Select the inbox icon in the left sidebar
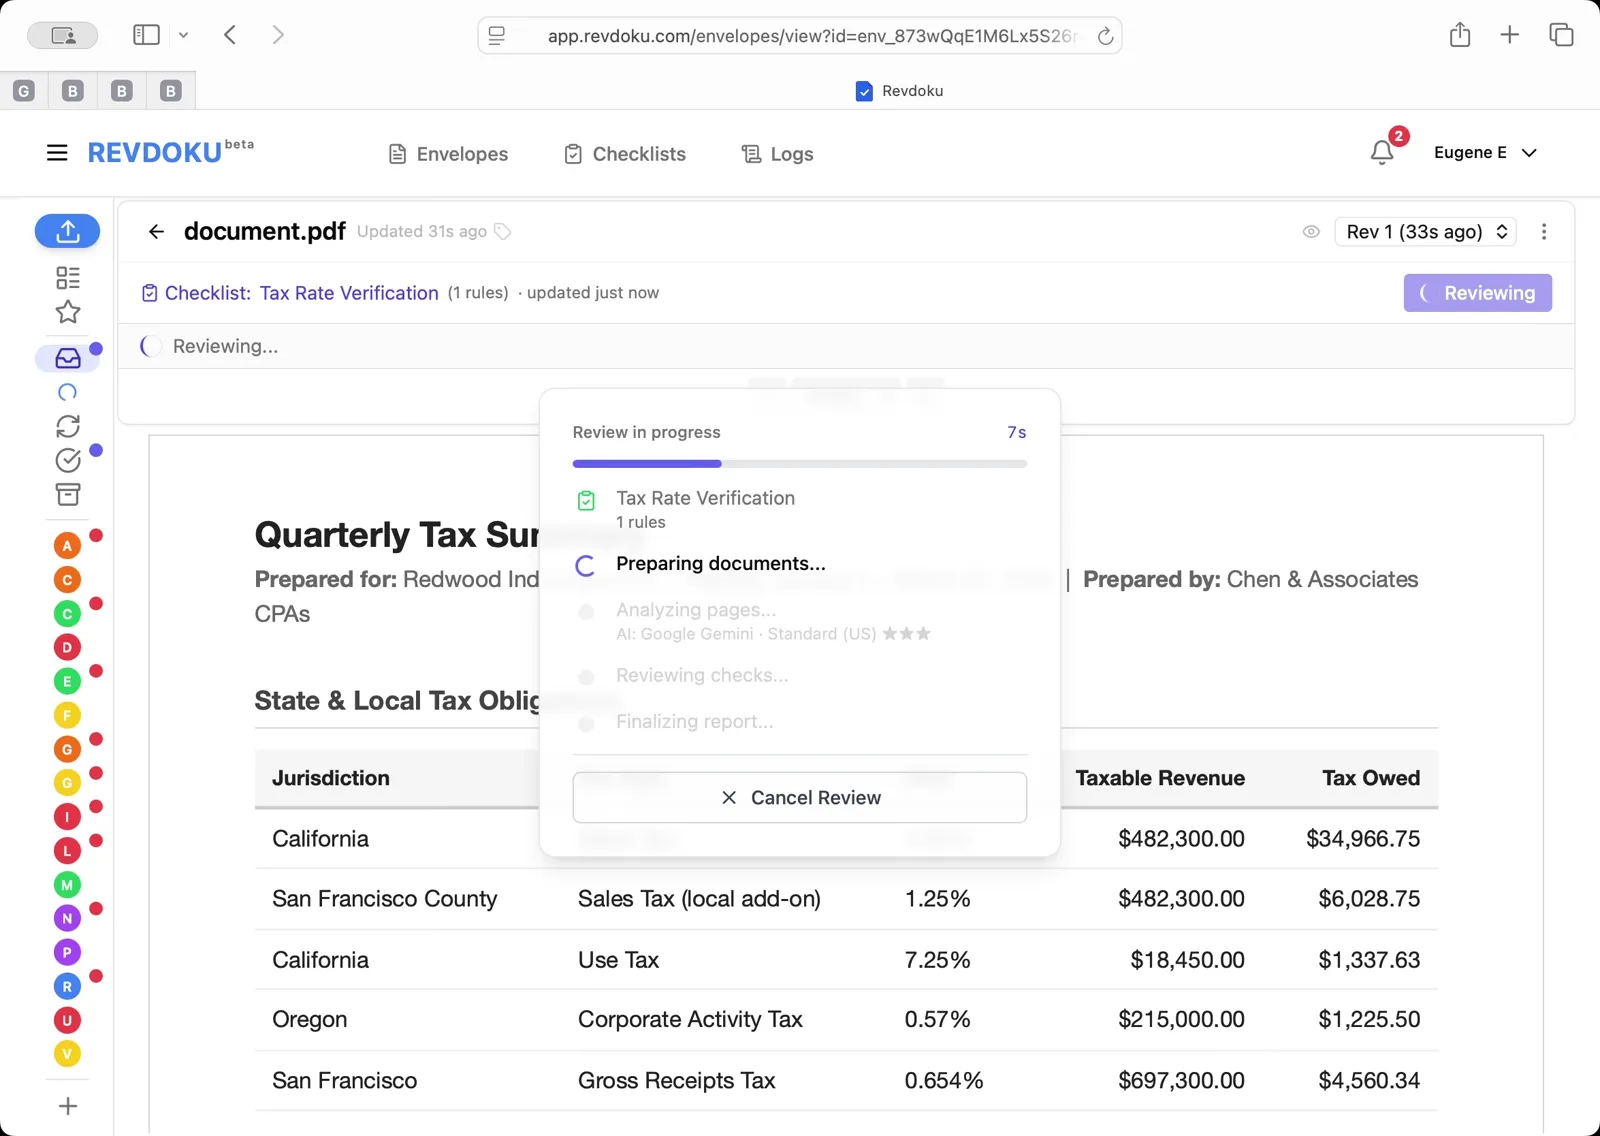The height and width of the screenshot is (1136, 1600). tap(65, 358)
